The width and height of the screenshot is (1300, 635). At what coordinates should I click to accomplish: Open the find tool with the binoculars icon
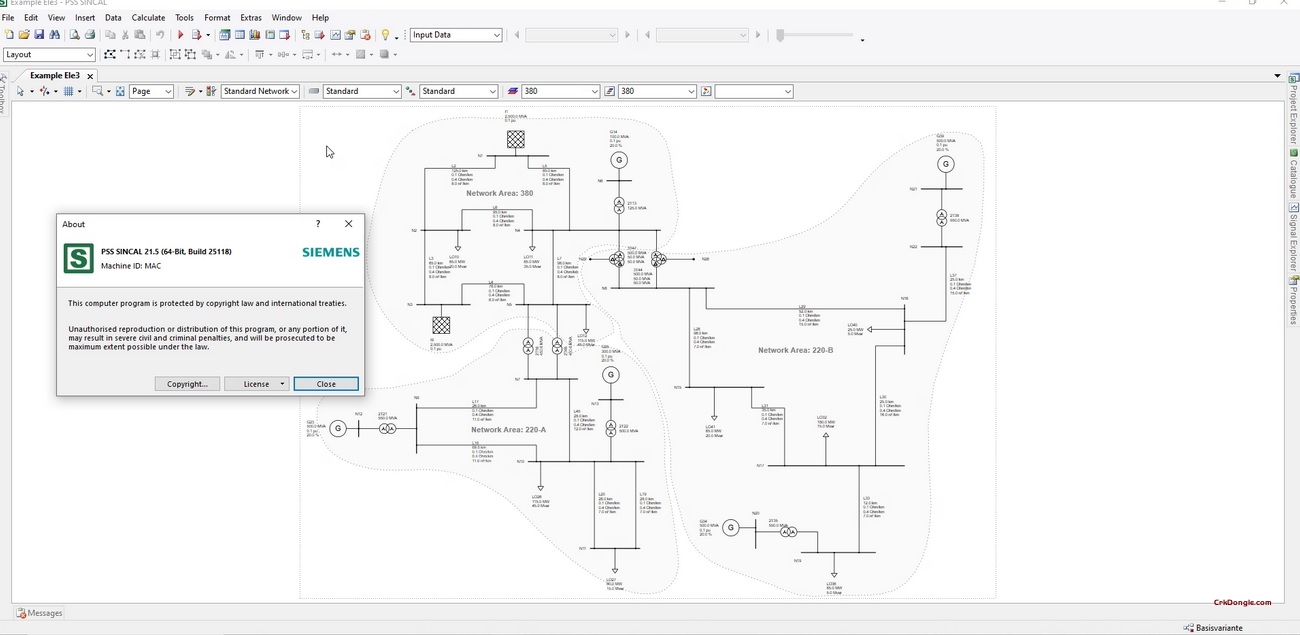(x=55, y=34)
